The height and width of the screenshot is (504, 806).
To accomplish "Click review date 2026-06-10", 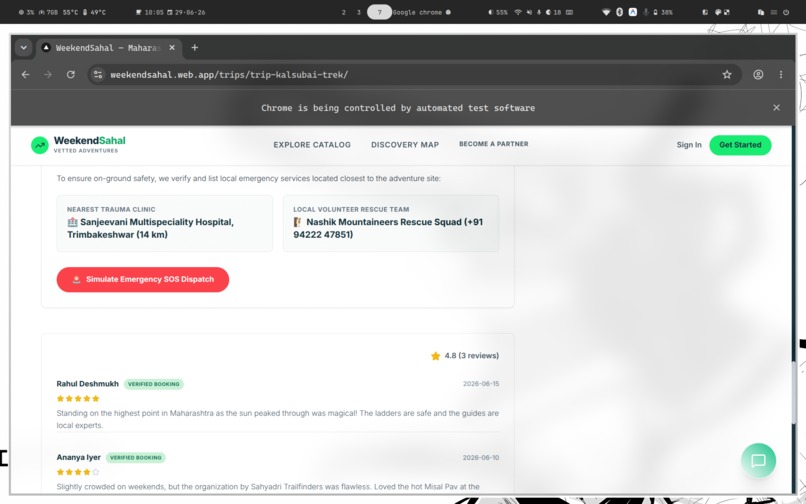I will pos(481,457).
